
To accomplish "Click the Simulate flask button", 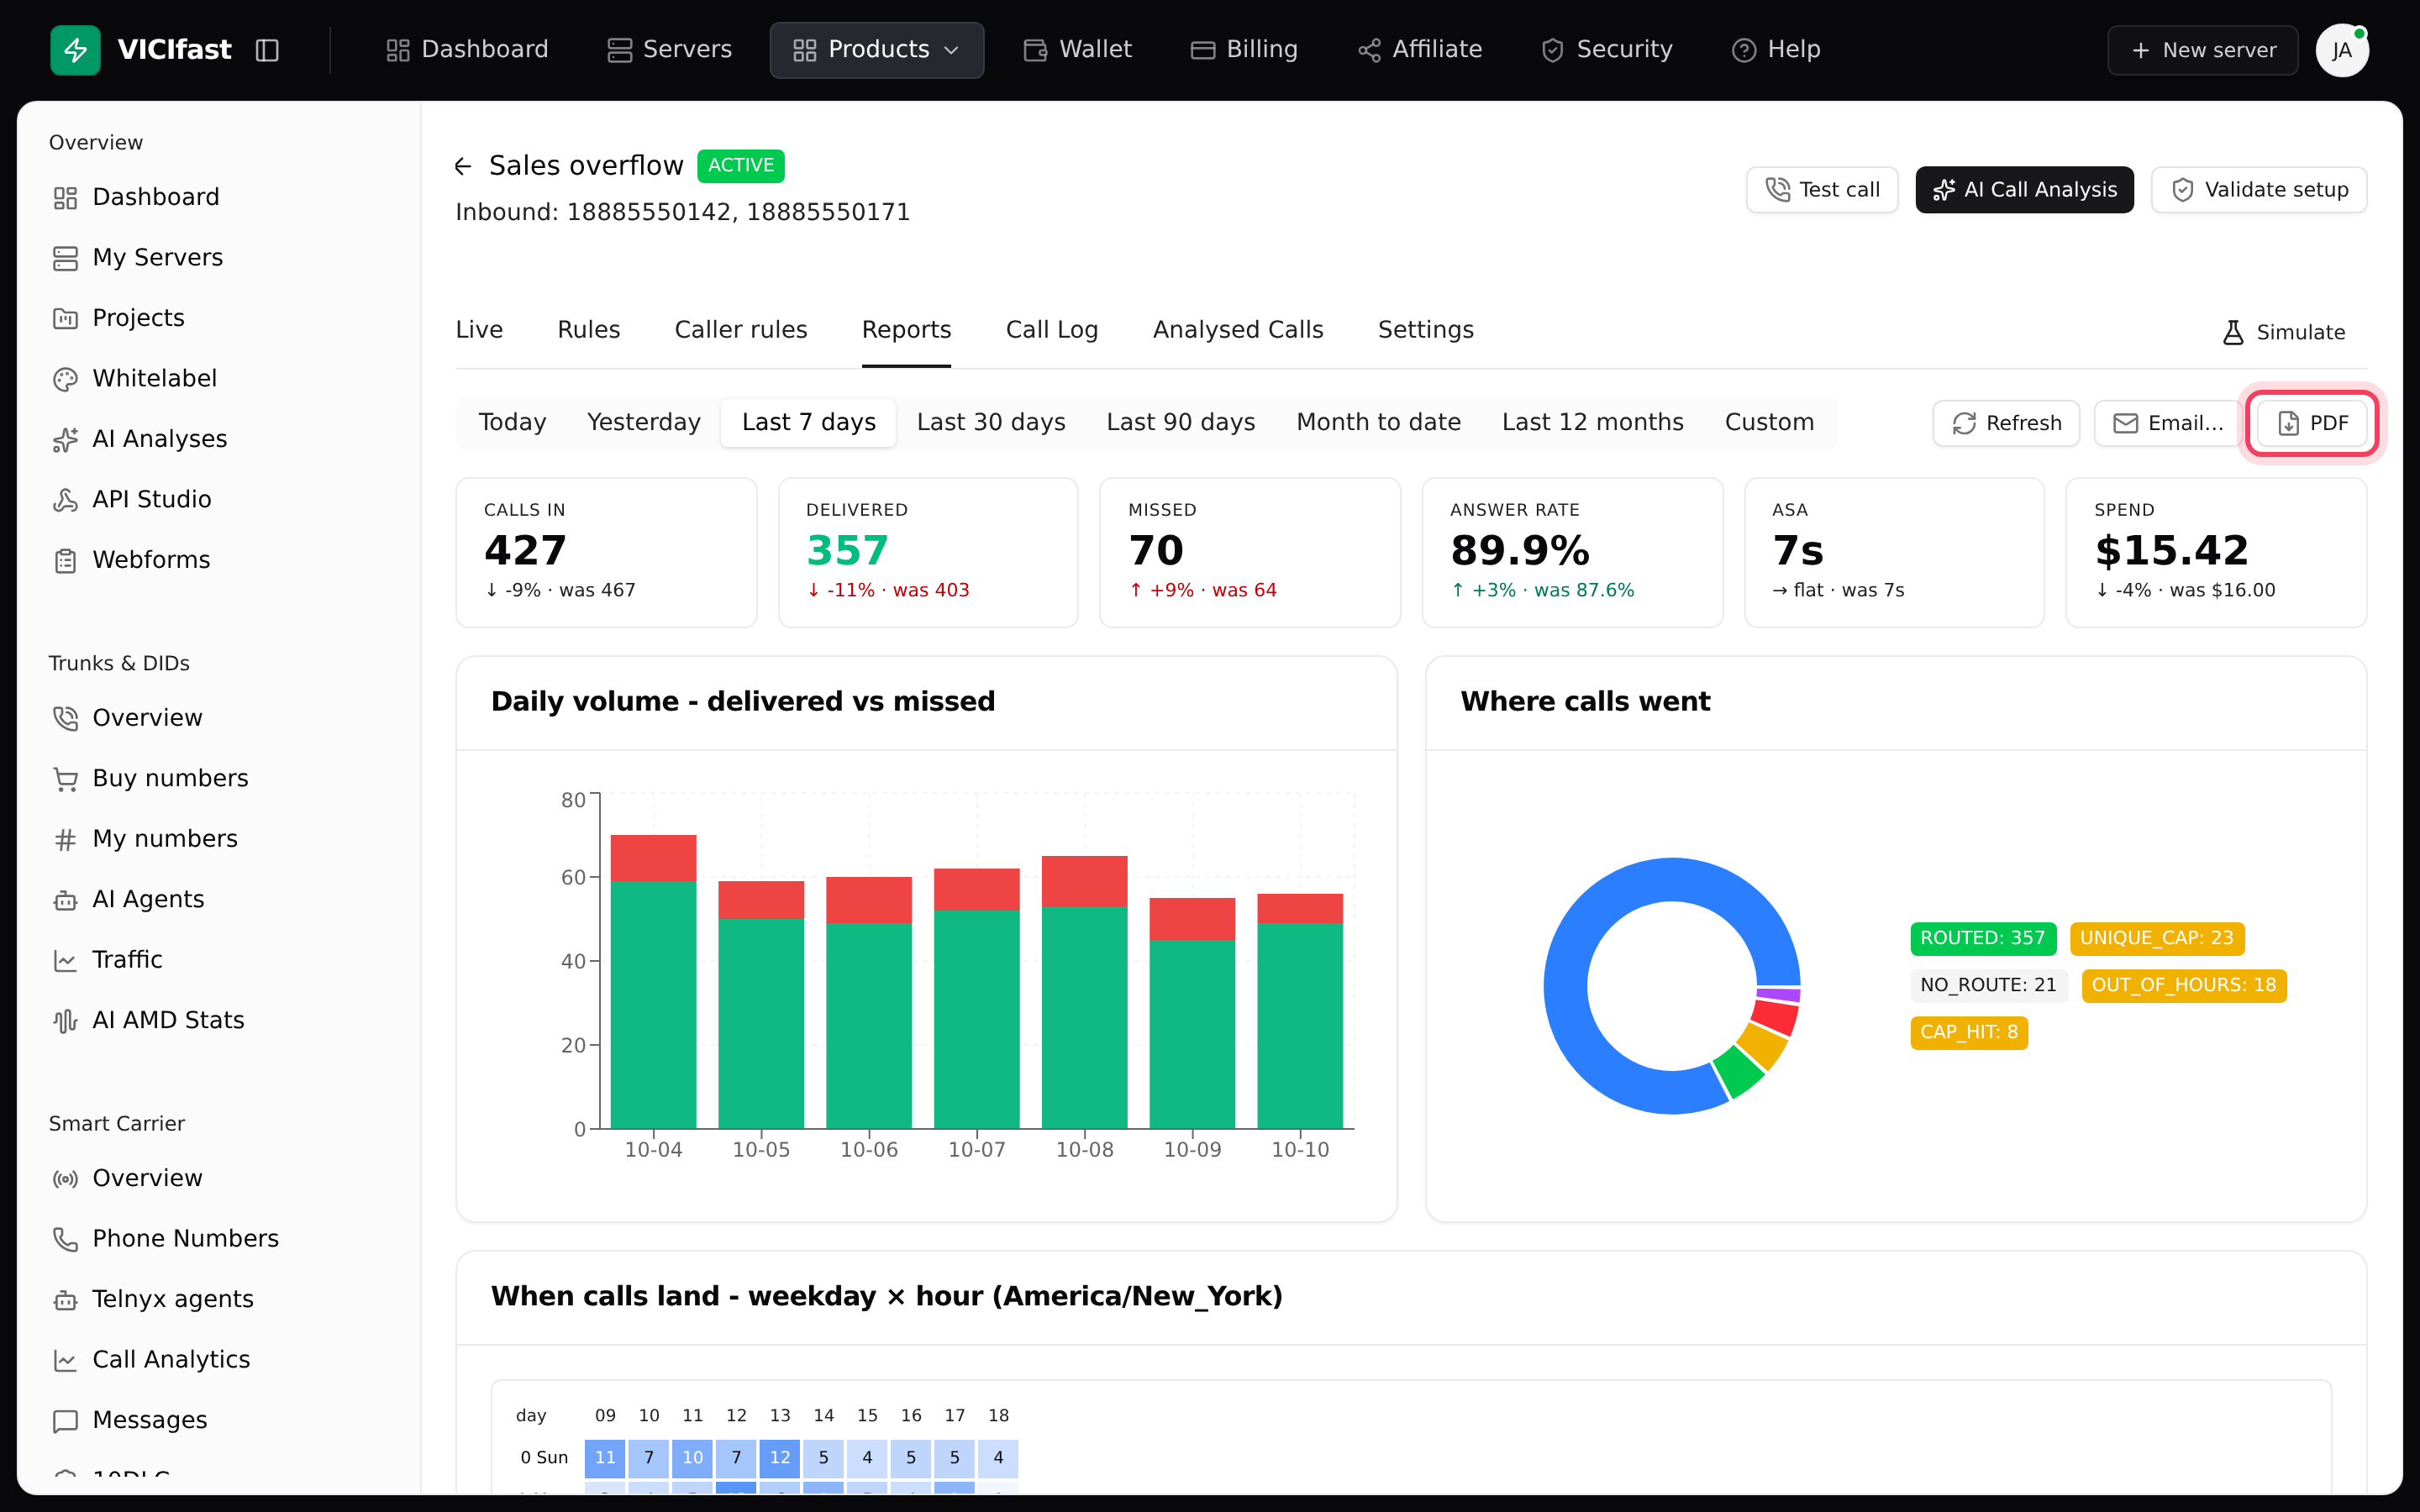I will pos(2283,332).
